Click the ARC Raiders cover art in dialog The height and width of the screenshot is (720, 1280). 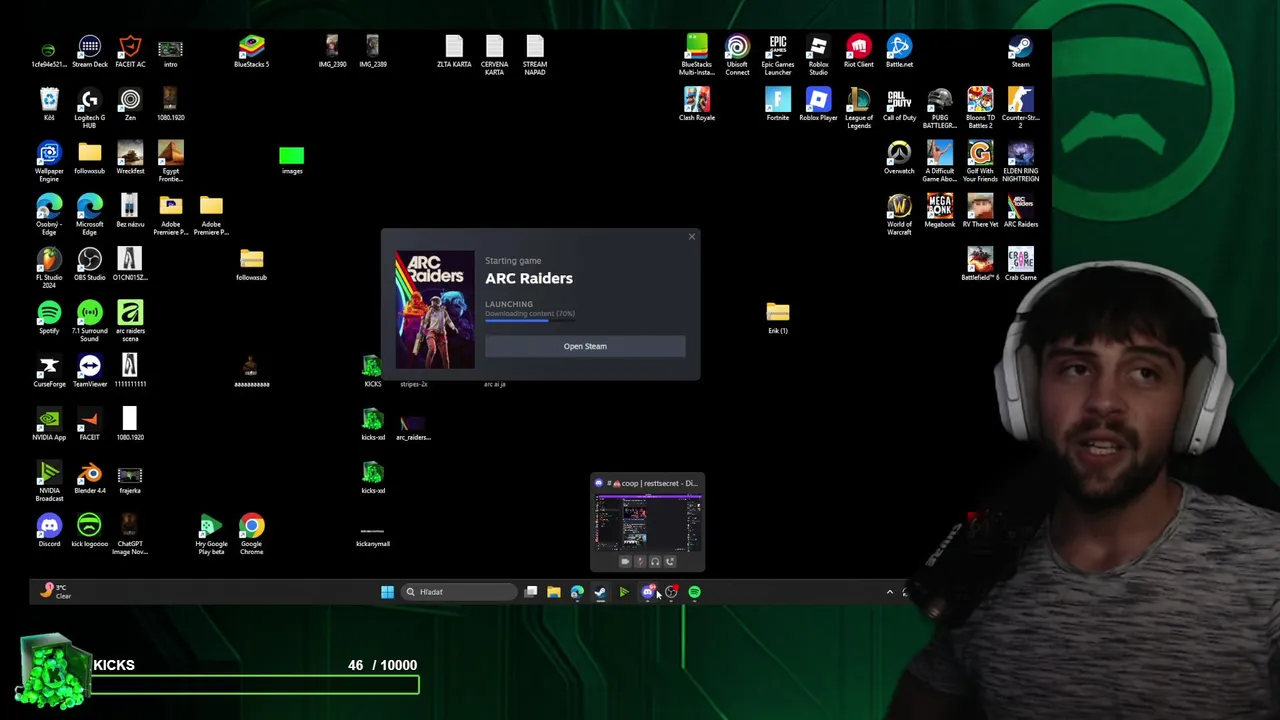435,310
